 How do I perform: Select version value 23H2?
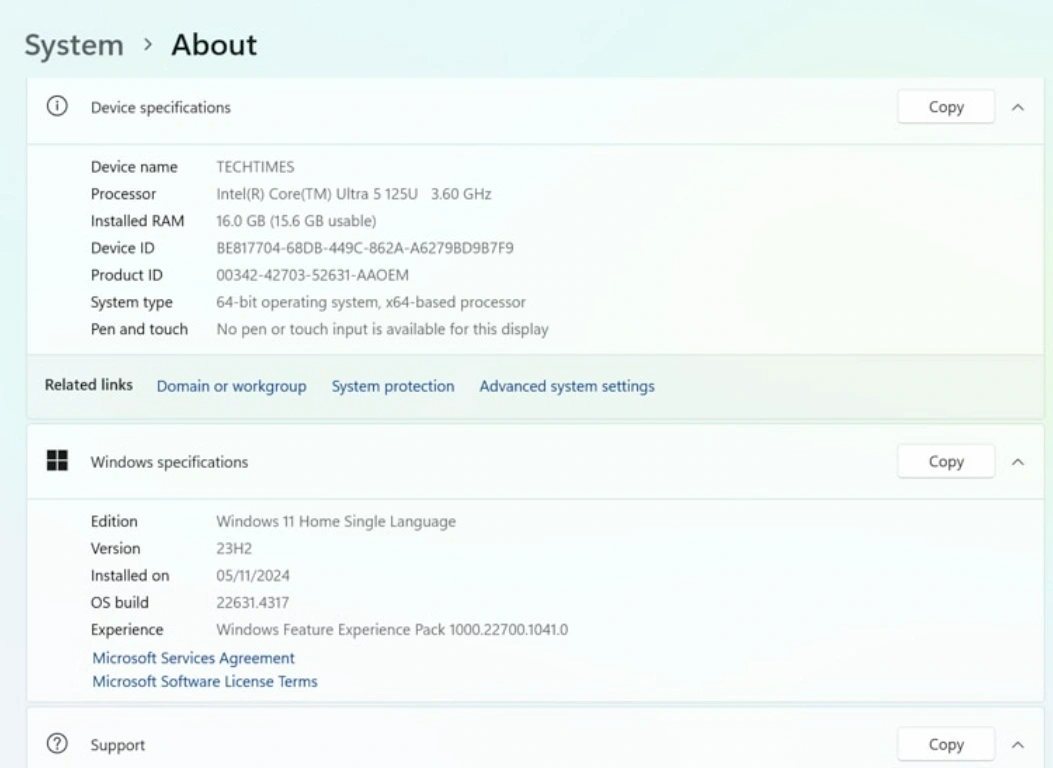234,548
